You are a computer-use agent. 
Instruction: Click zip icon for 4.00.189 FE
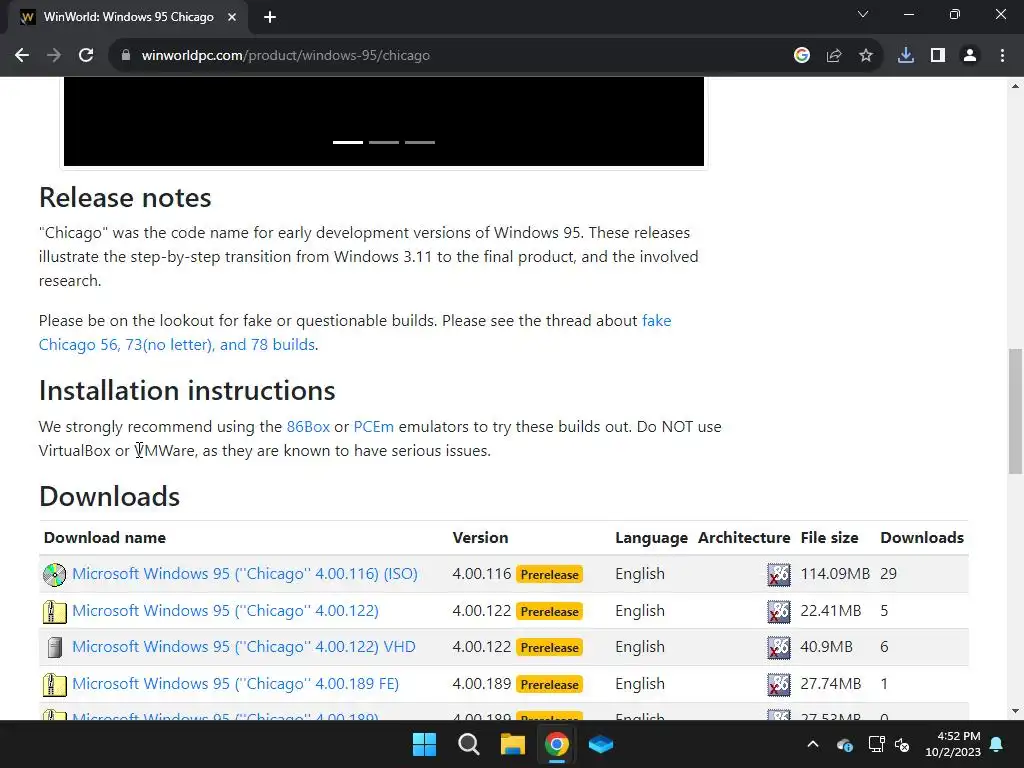tap(54, 685)
